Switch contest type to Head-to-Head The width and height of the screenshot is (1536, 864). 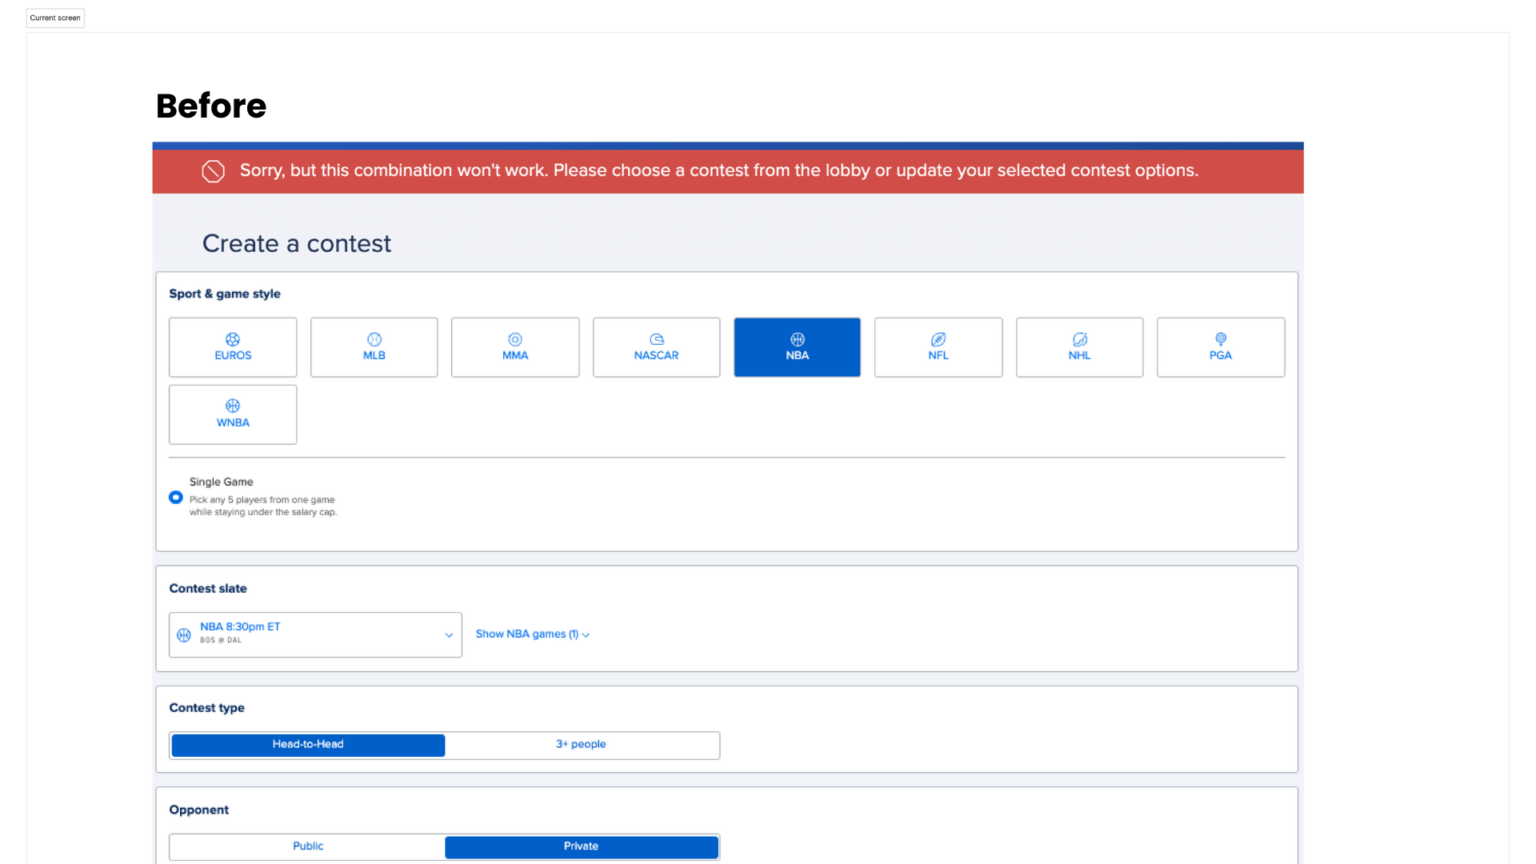(x=308, y=745)
